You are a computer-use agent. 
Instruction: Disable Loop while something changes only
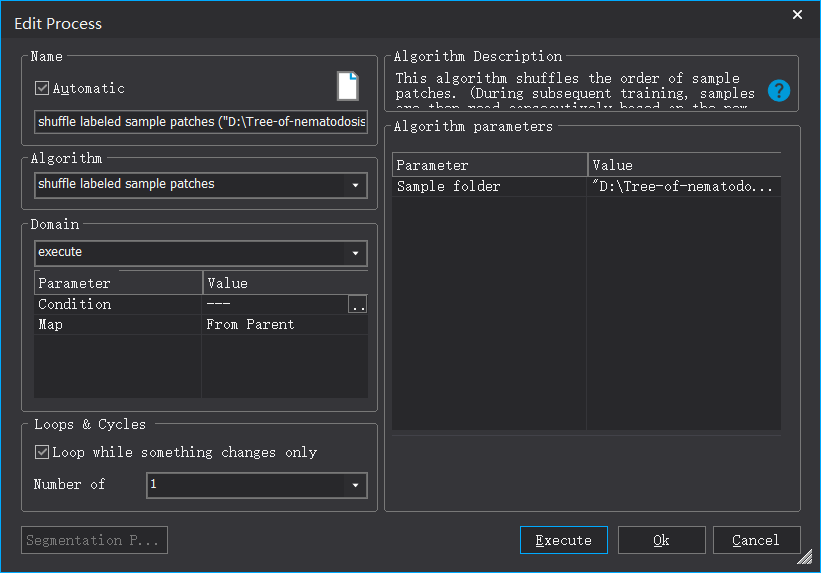[x=42, y=452]
